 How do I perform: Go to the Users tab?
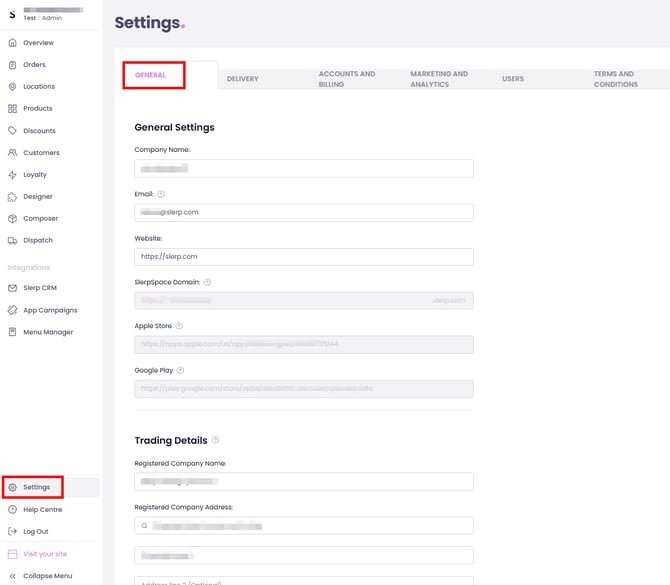tap(513, 79)
